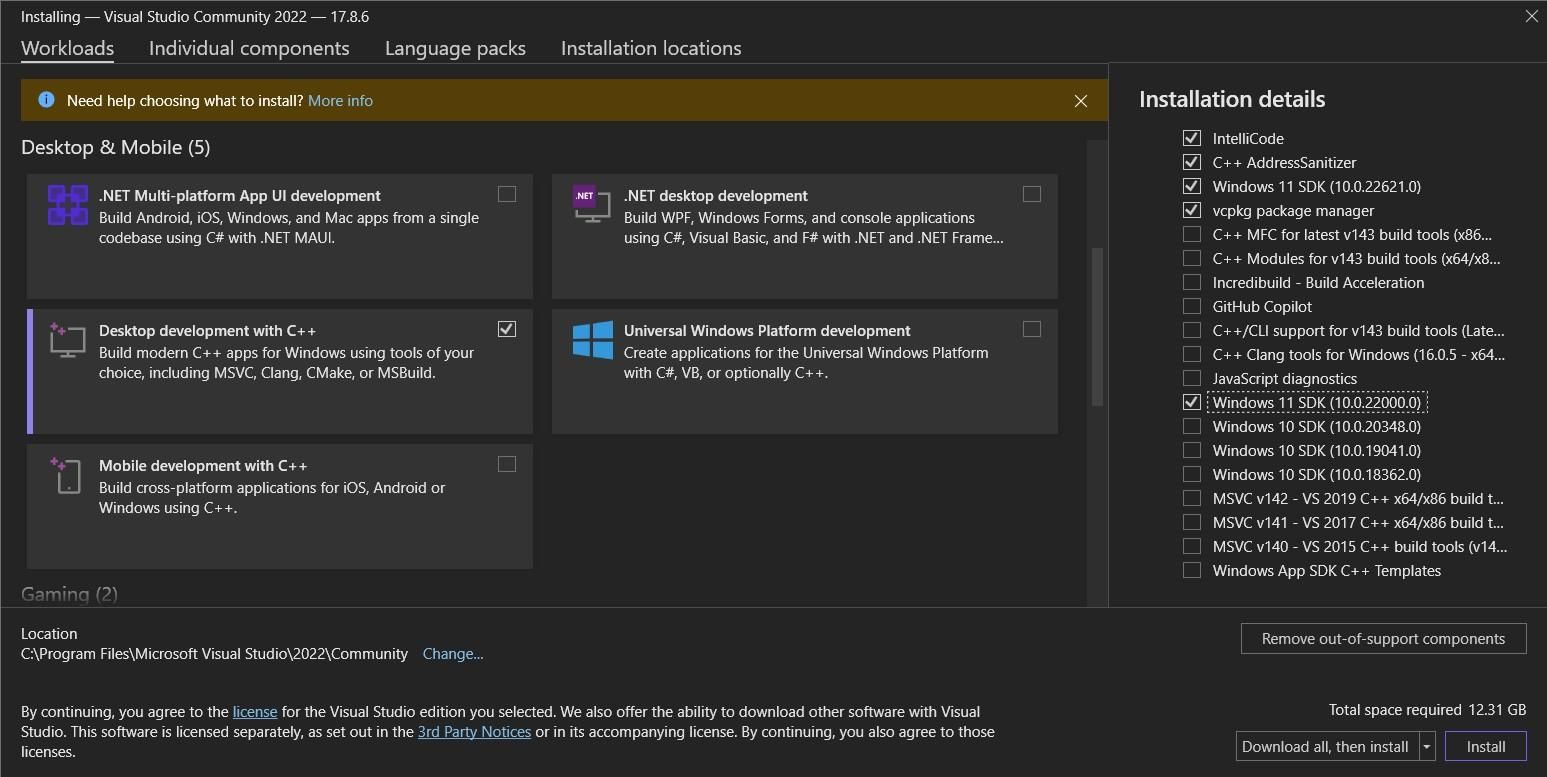Check the .NET desktop development workload

(1032, 194)
